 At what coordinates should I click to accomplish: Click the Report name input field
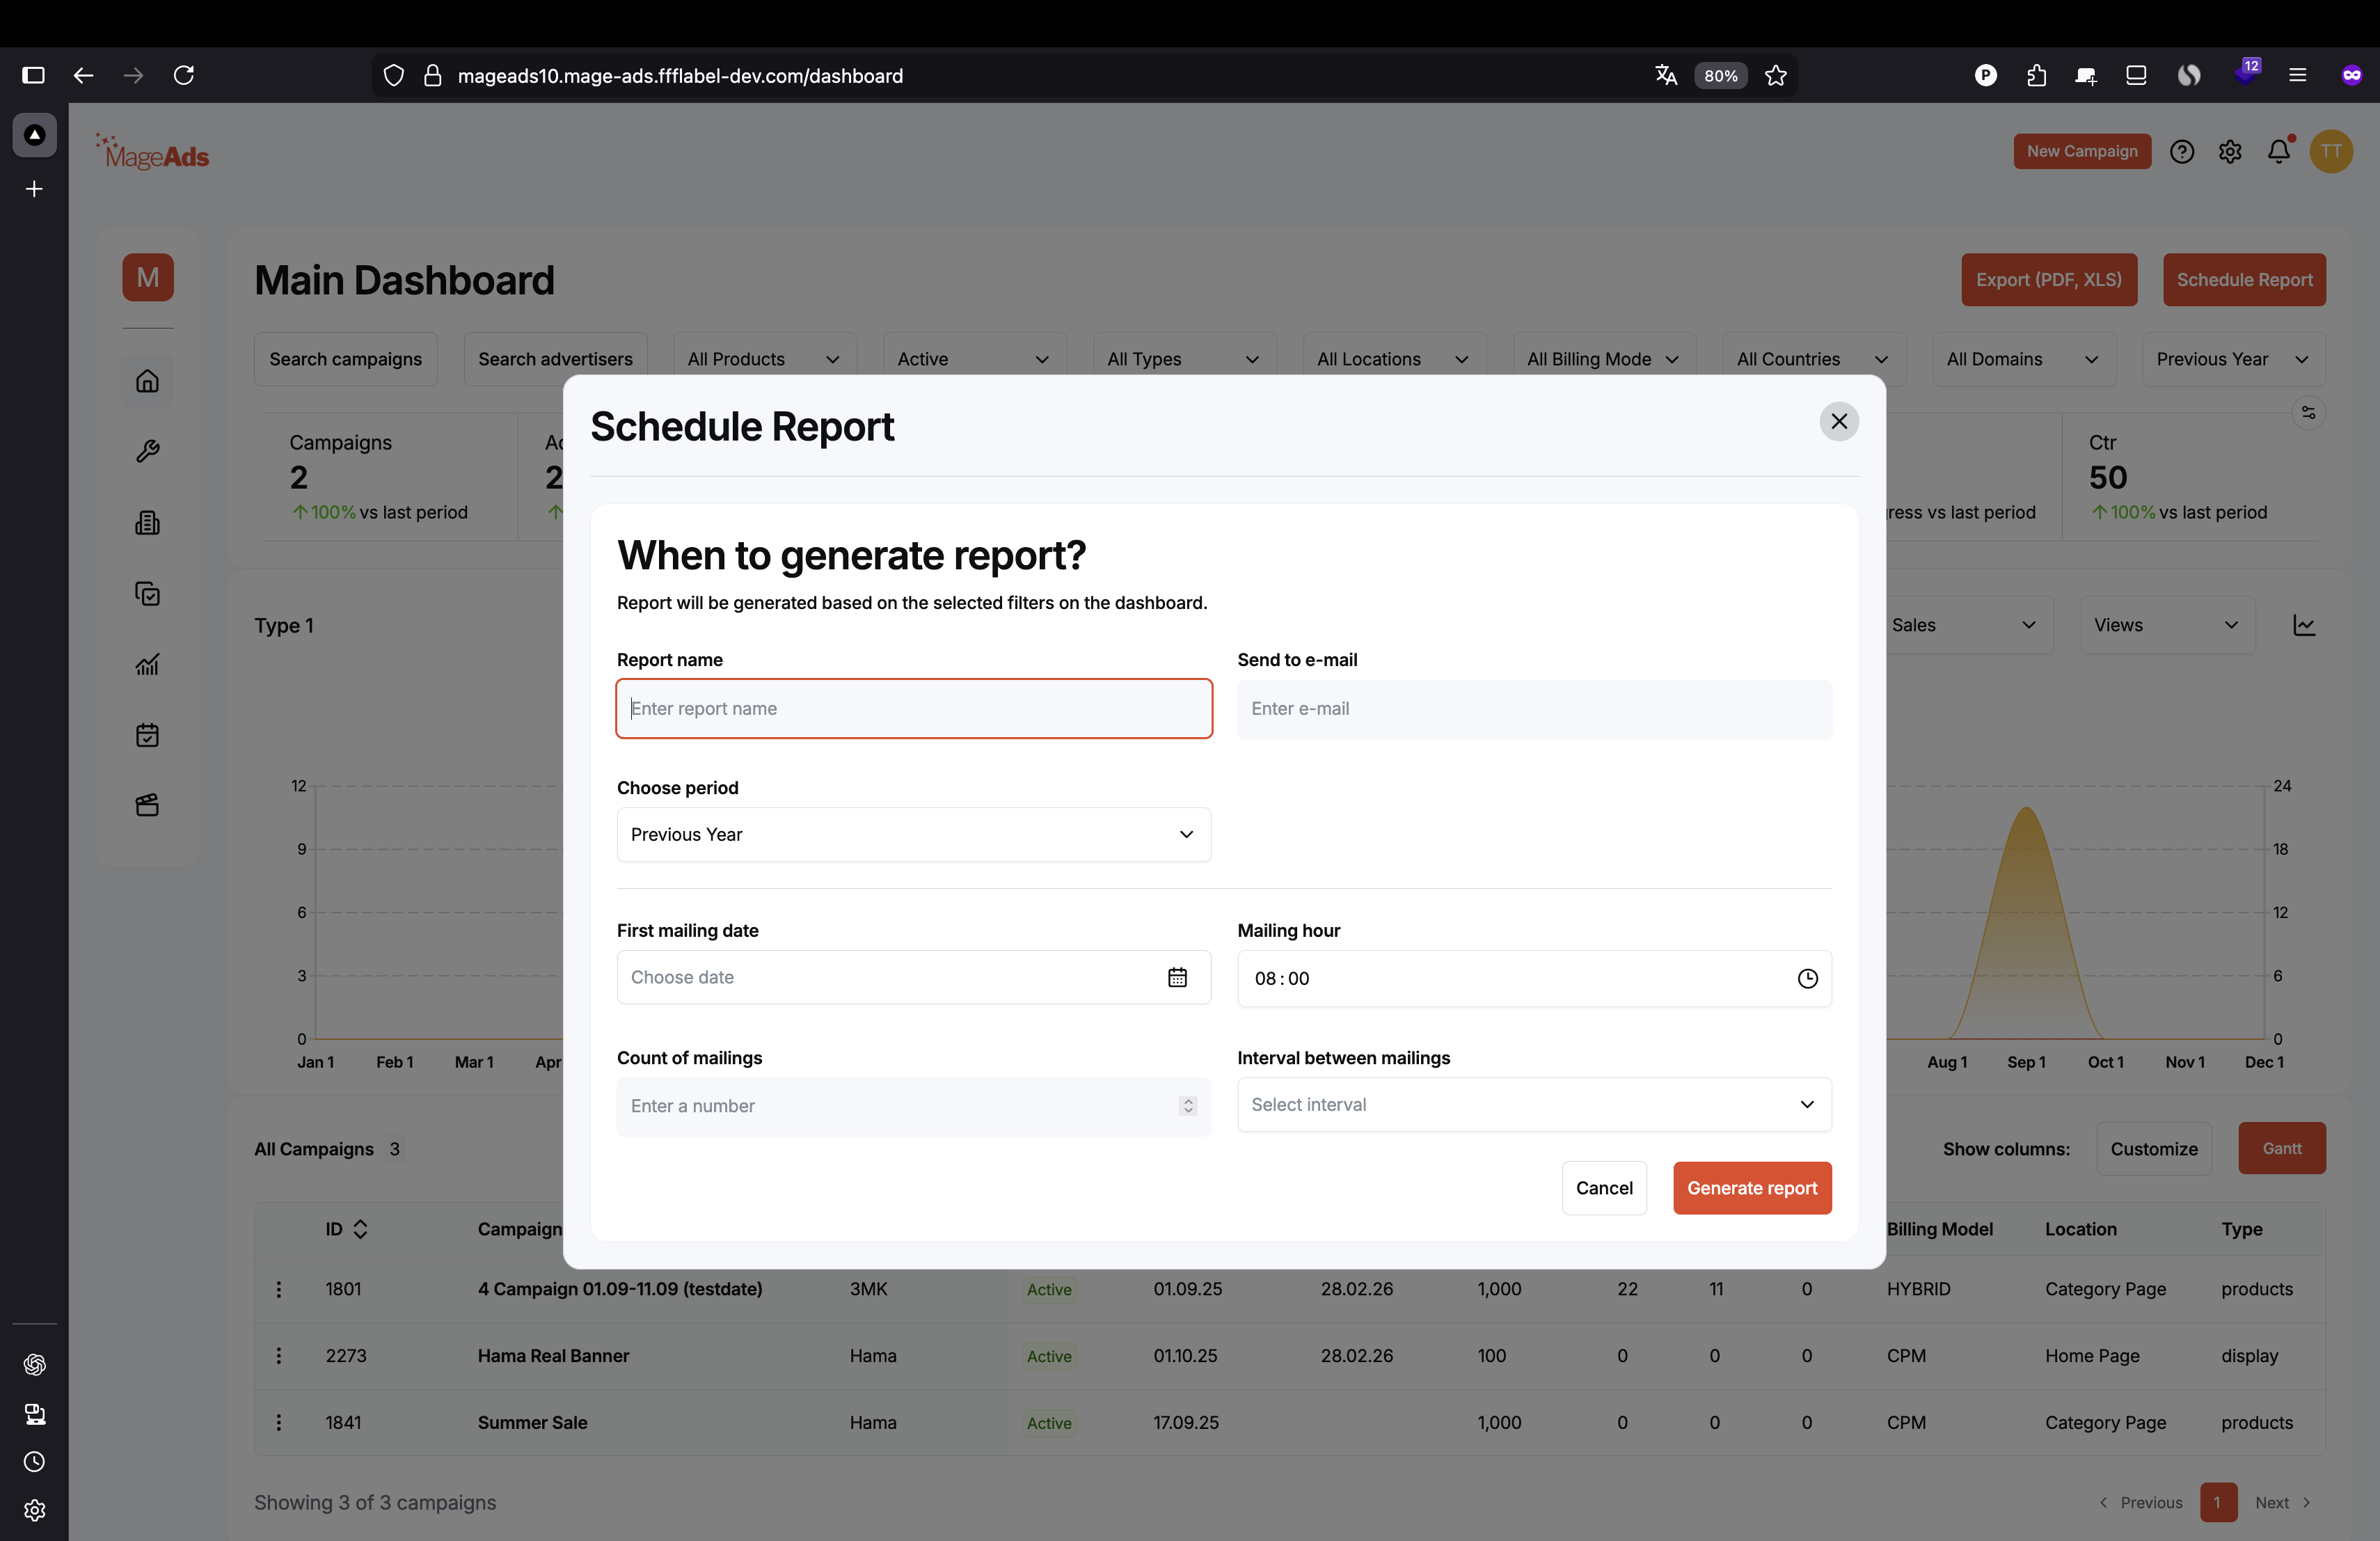pyautogui.click(x=913, y=708)
